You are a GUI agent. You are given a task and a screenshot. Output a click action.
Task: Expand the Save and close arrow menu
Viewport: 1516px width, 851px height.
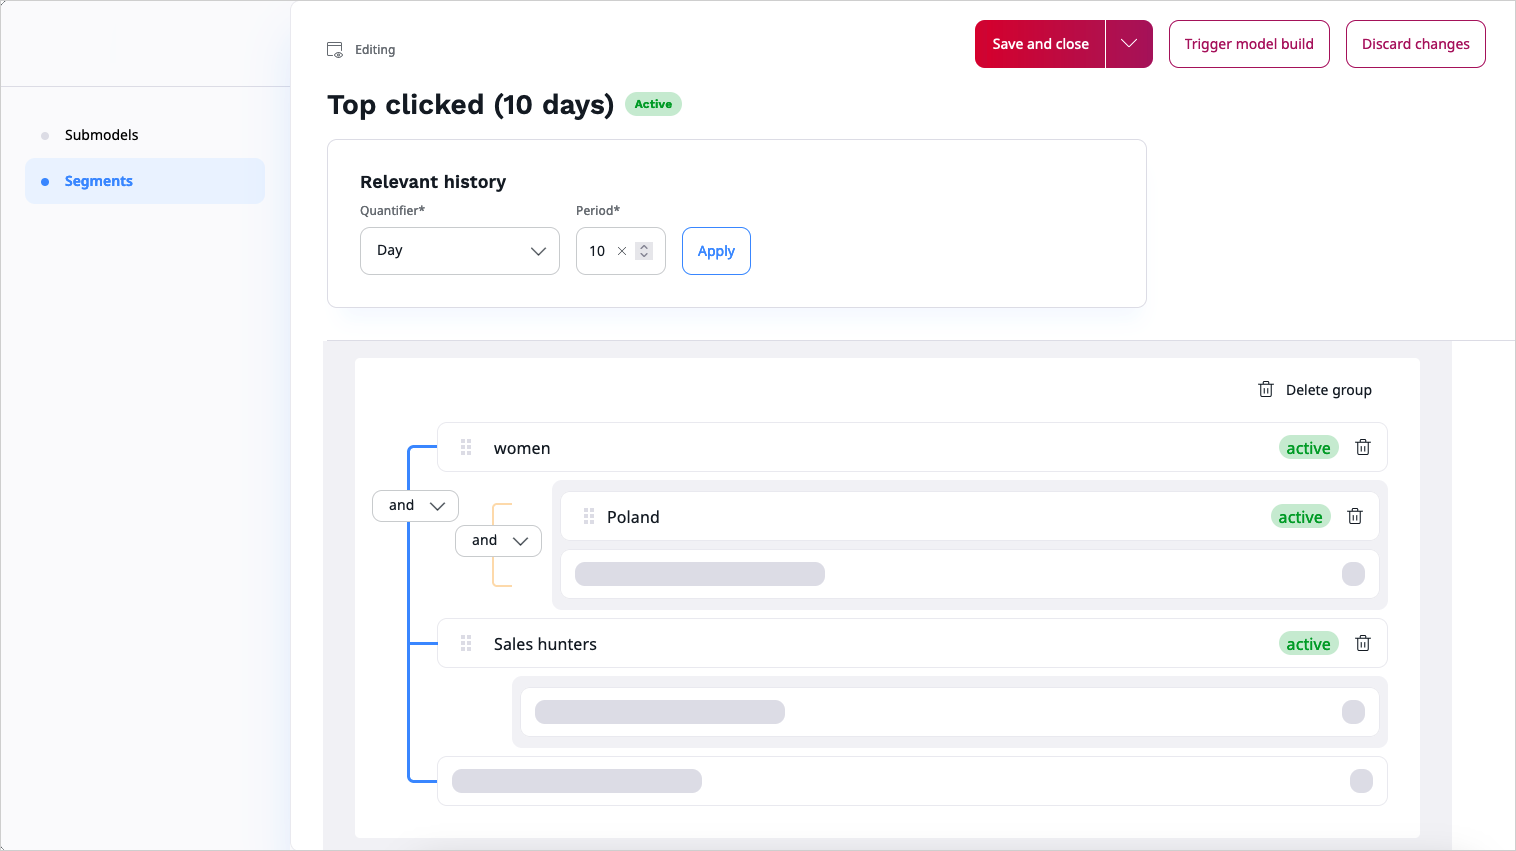(1129, 44)
